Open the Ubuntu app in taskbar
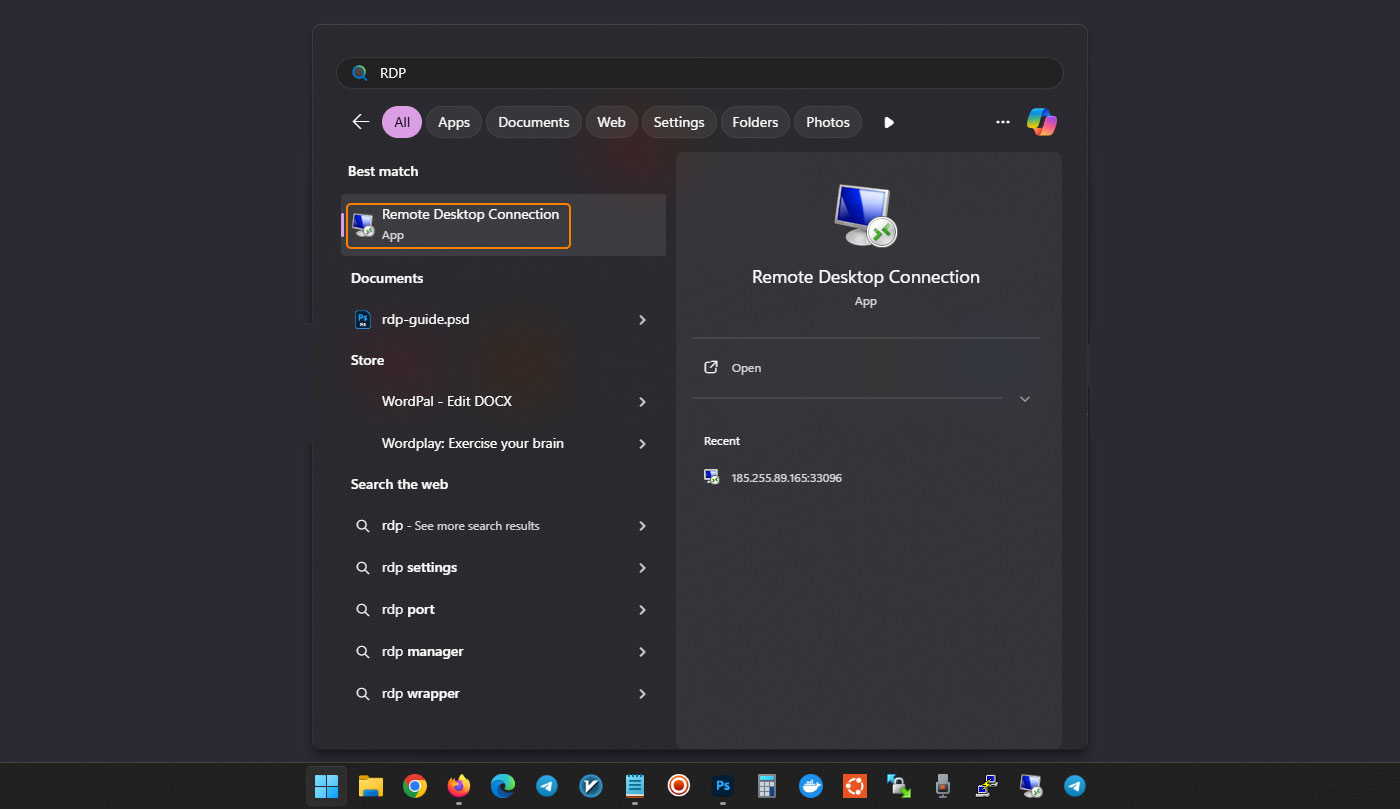 [x=854, y=786]
